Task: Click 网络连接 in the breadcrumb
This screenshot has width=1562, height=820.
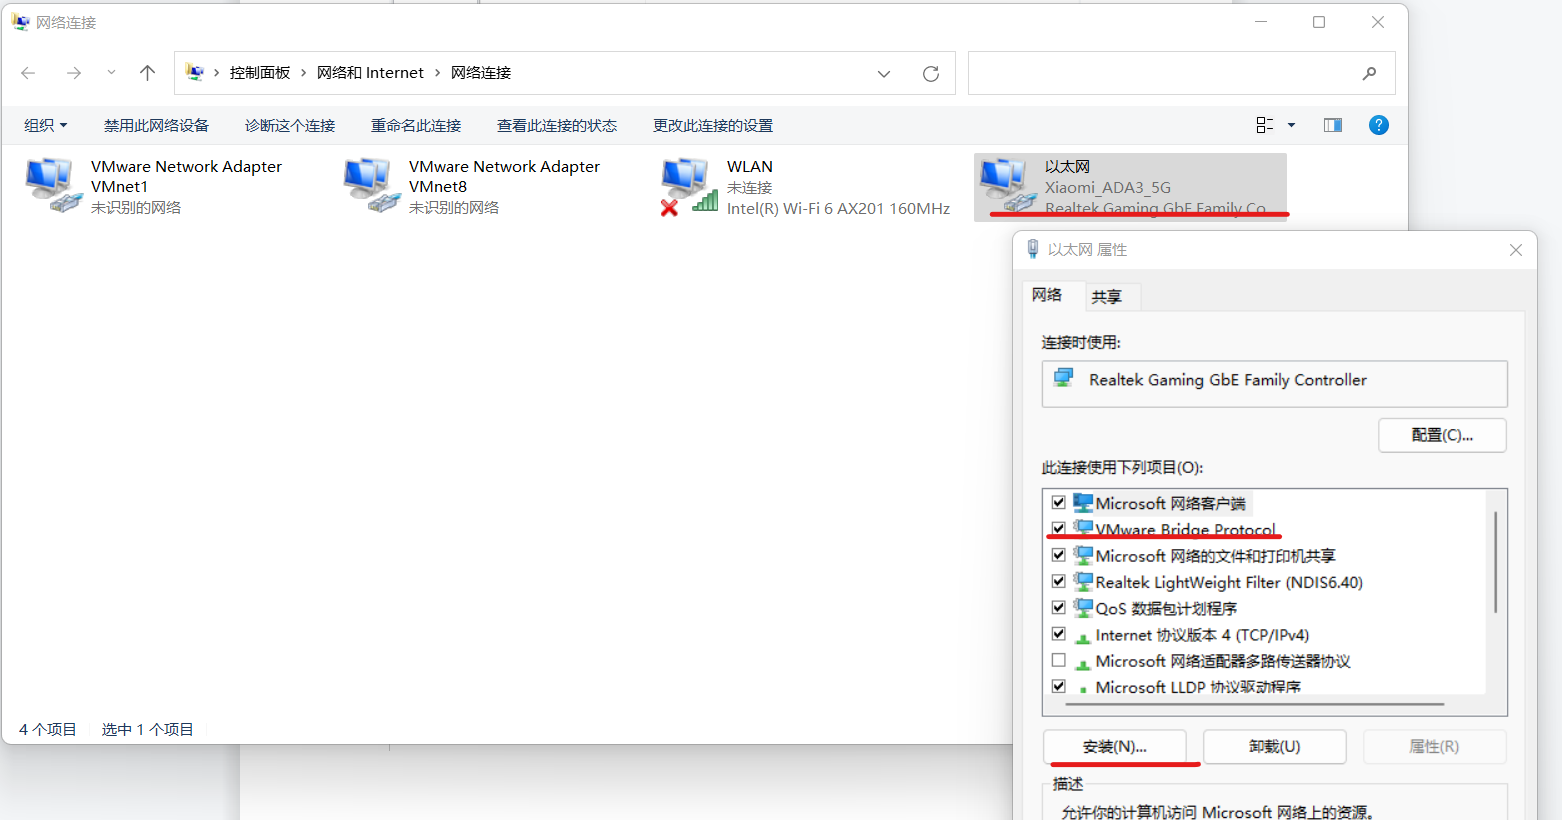Action: (x=481, y=73)
